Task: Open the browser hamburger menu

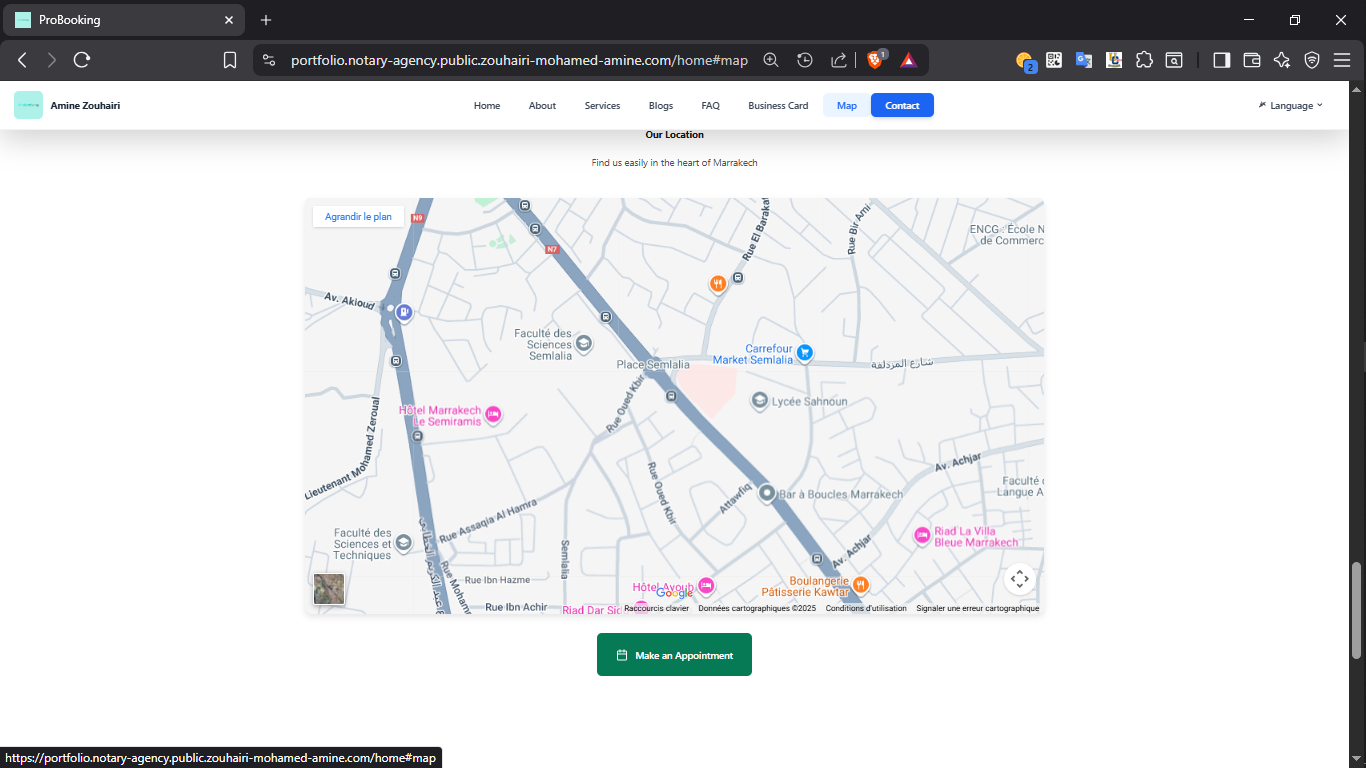Action: (1343, 60)
